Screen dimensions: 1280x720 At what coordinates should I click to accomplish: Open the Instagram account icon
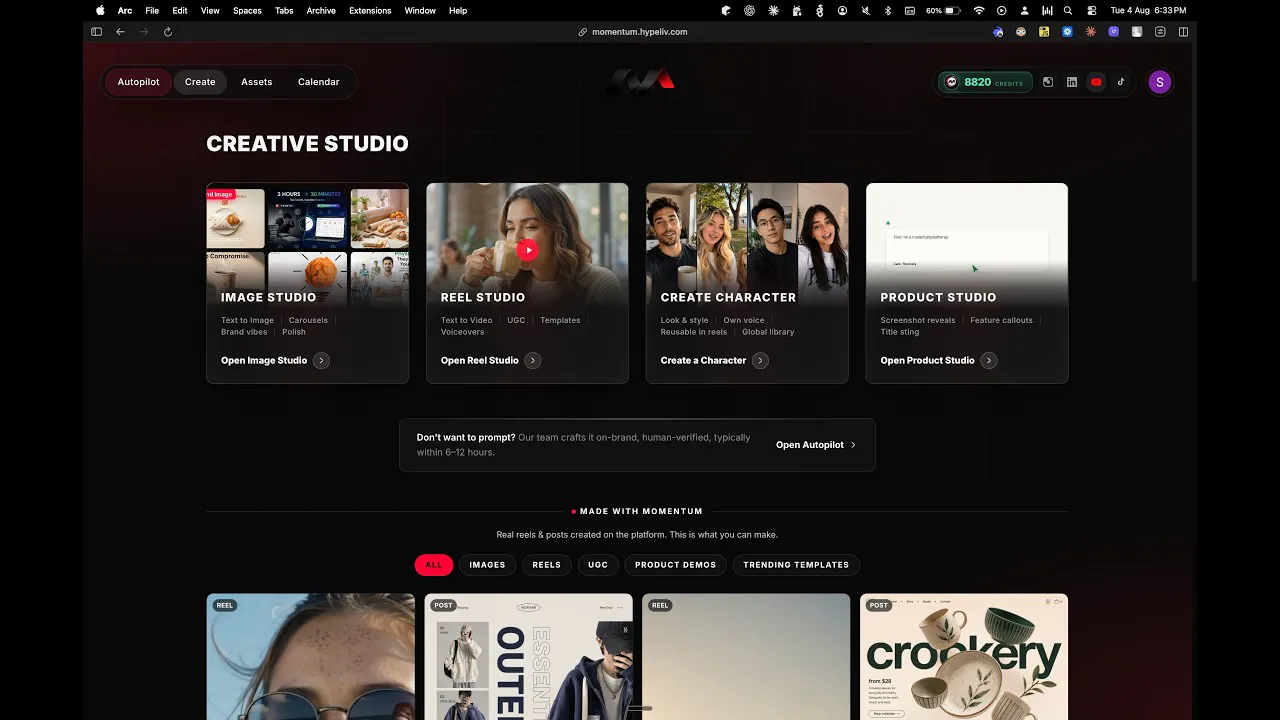(x=1048, y=82)
